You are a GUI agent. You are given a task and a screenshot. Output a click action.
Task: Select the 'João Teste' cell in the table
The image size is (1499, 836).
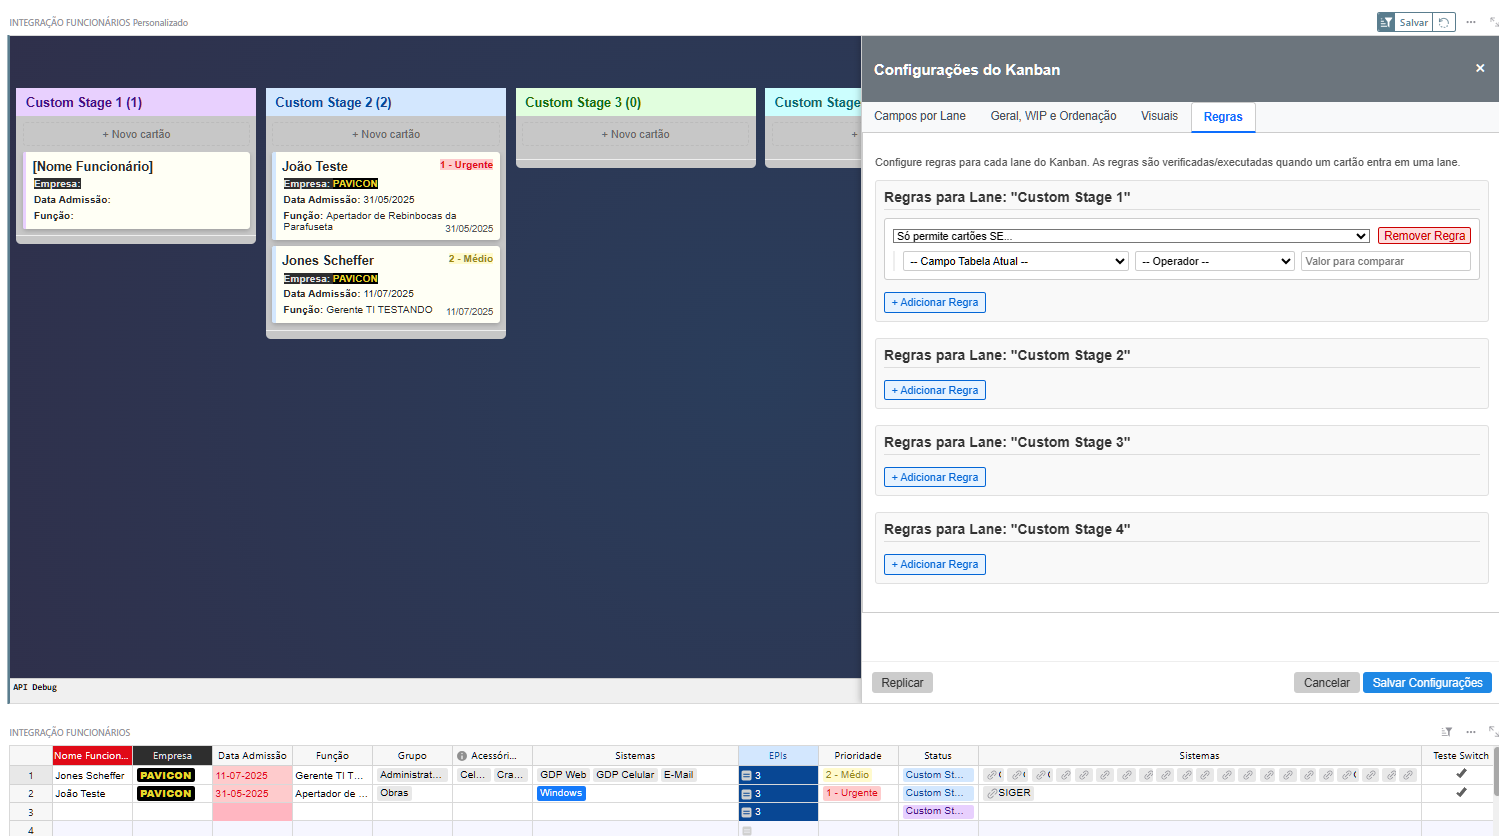coord(92,793)
